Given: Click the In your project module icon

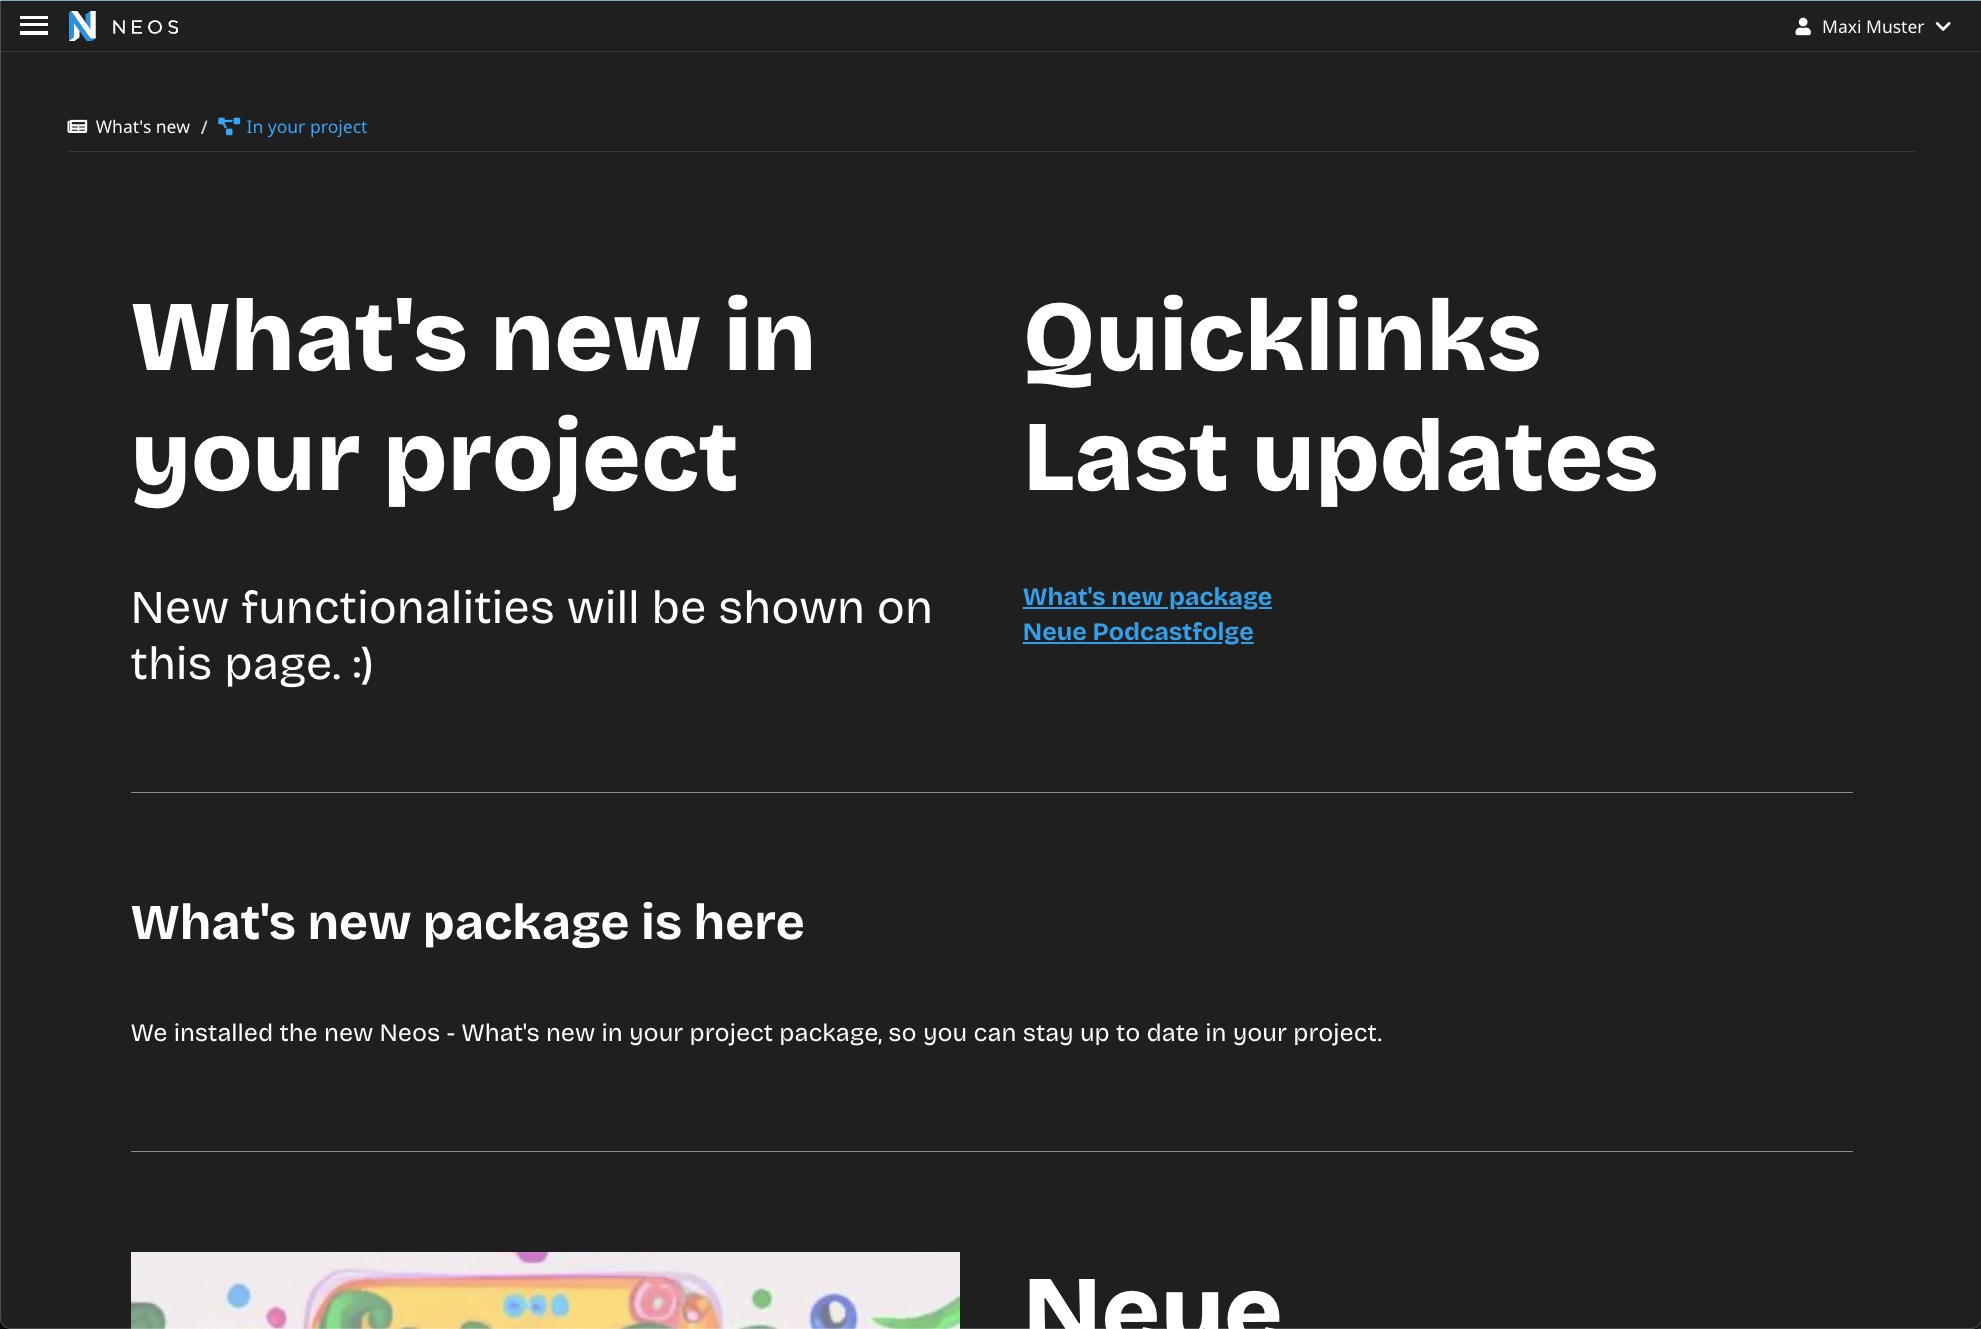Looking at the screenshot, I should 229,127.
